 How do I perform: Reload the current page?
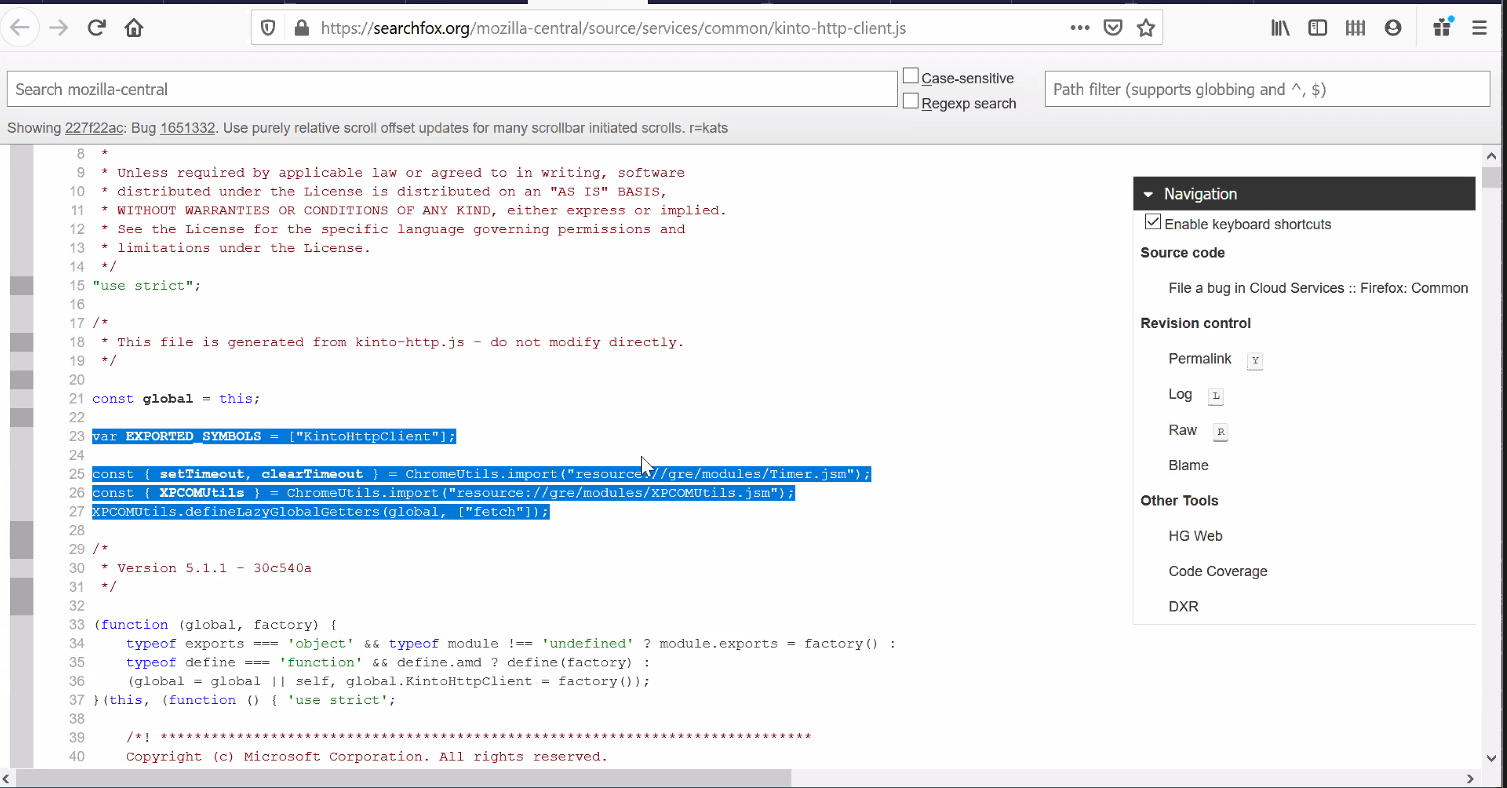[97, 28]
